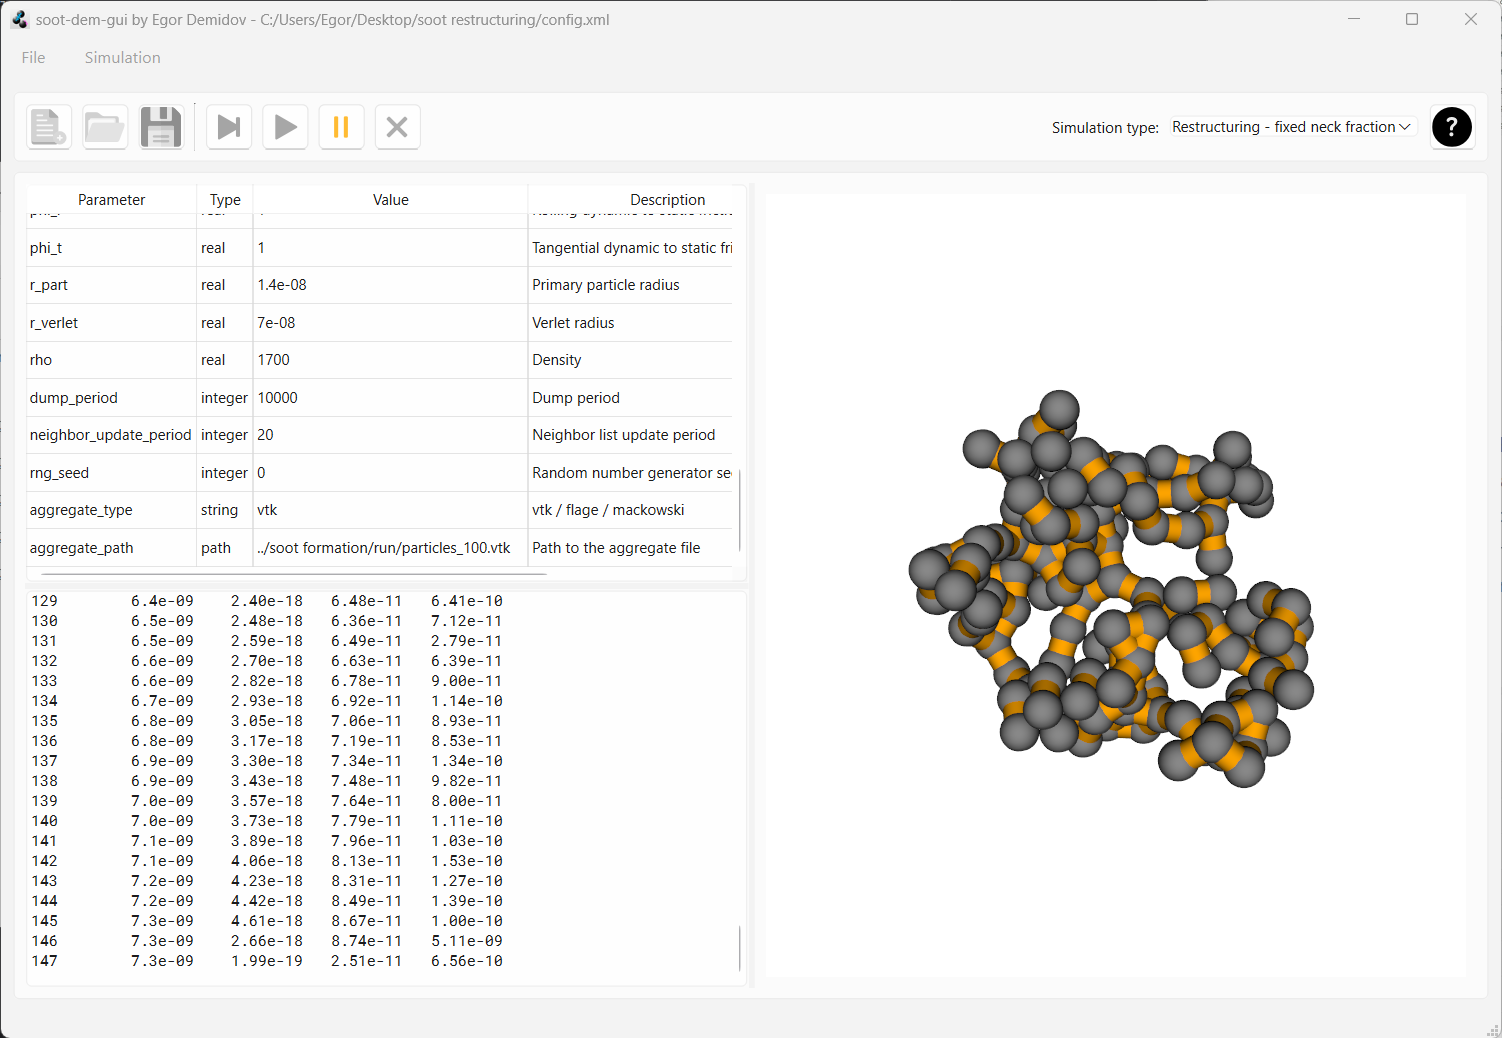Image resolution: width=1502 pixels, height=1038 pixels.
Task: Click the aggregate_type parameter name
Action: click(81, 510)
